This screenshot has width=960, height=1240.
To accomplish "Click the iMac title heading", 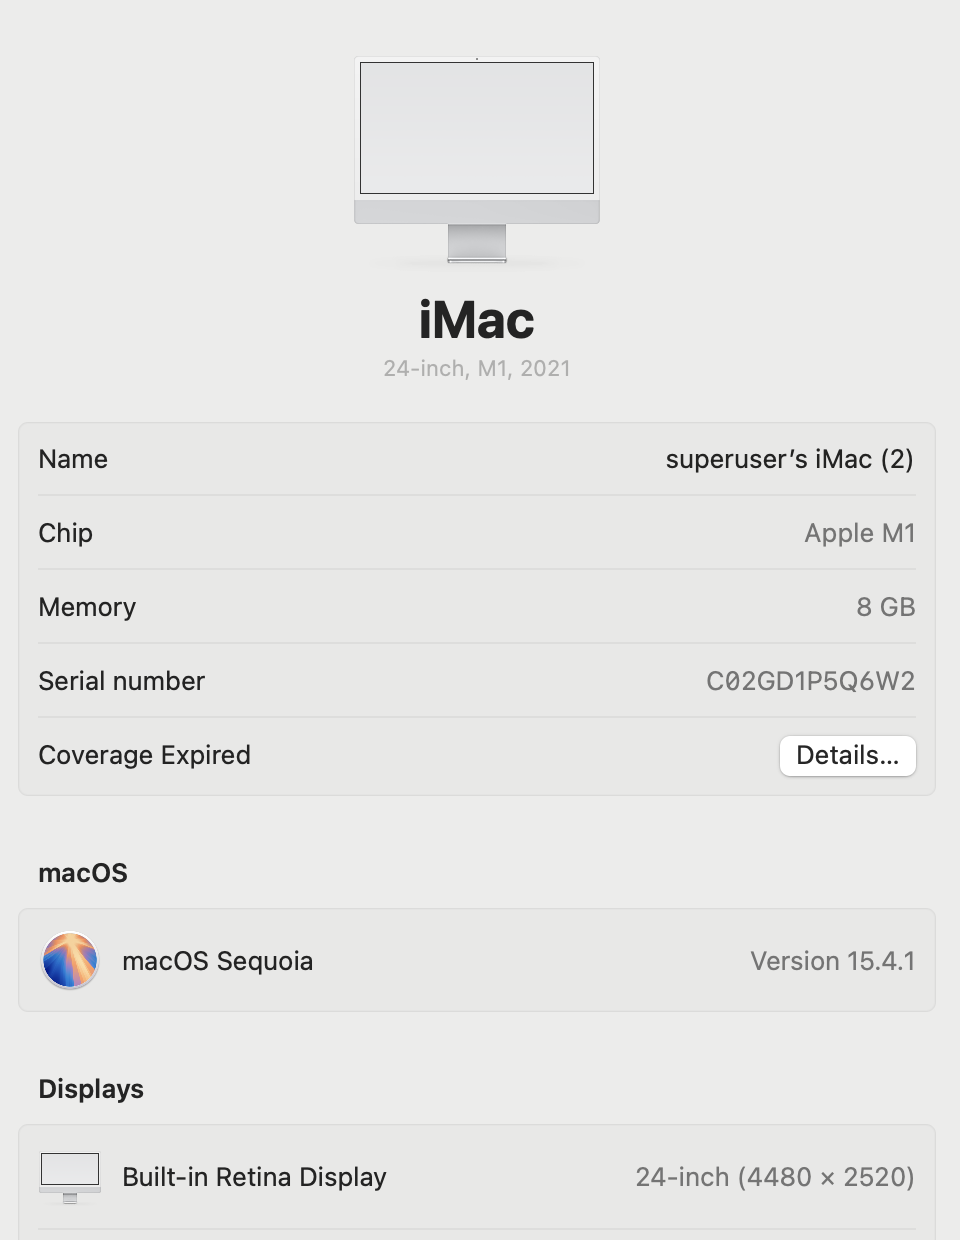I will tap(477, 320).
